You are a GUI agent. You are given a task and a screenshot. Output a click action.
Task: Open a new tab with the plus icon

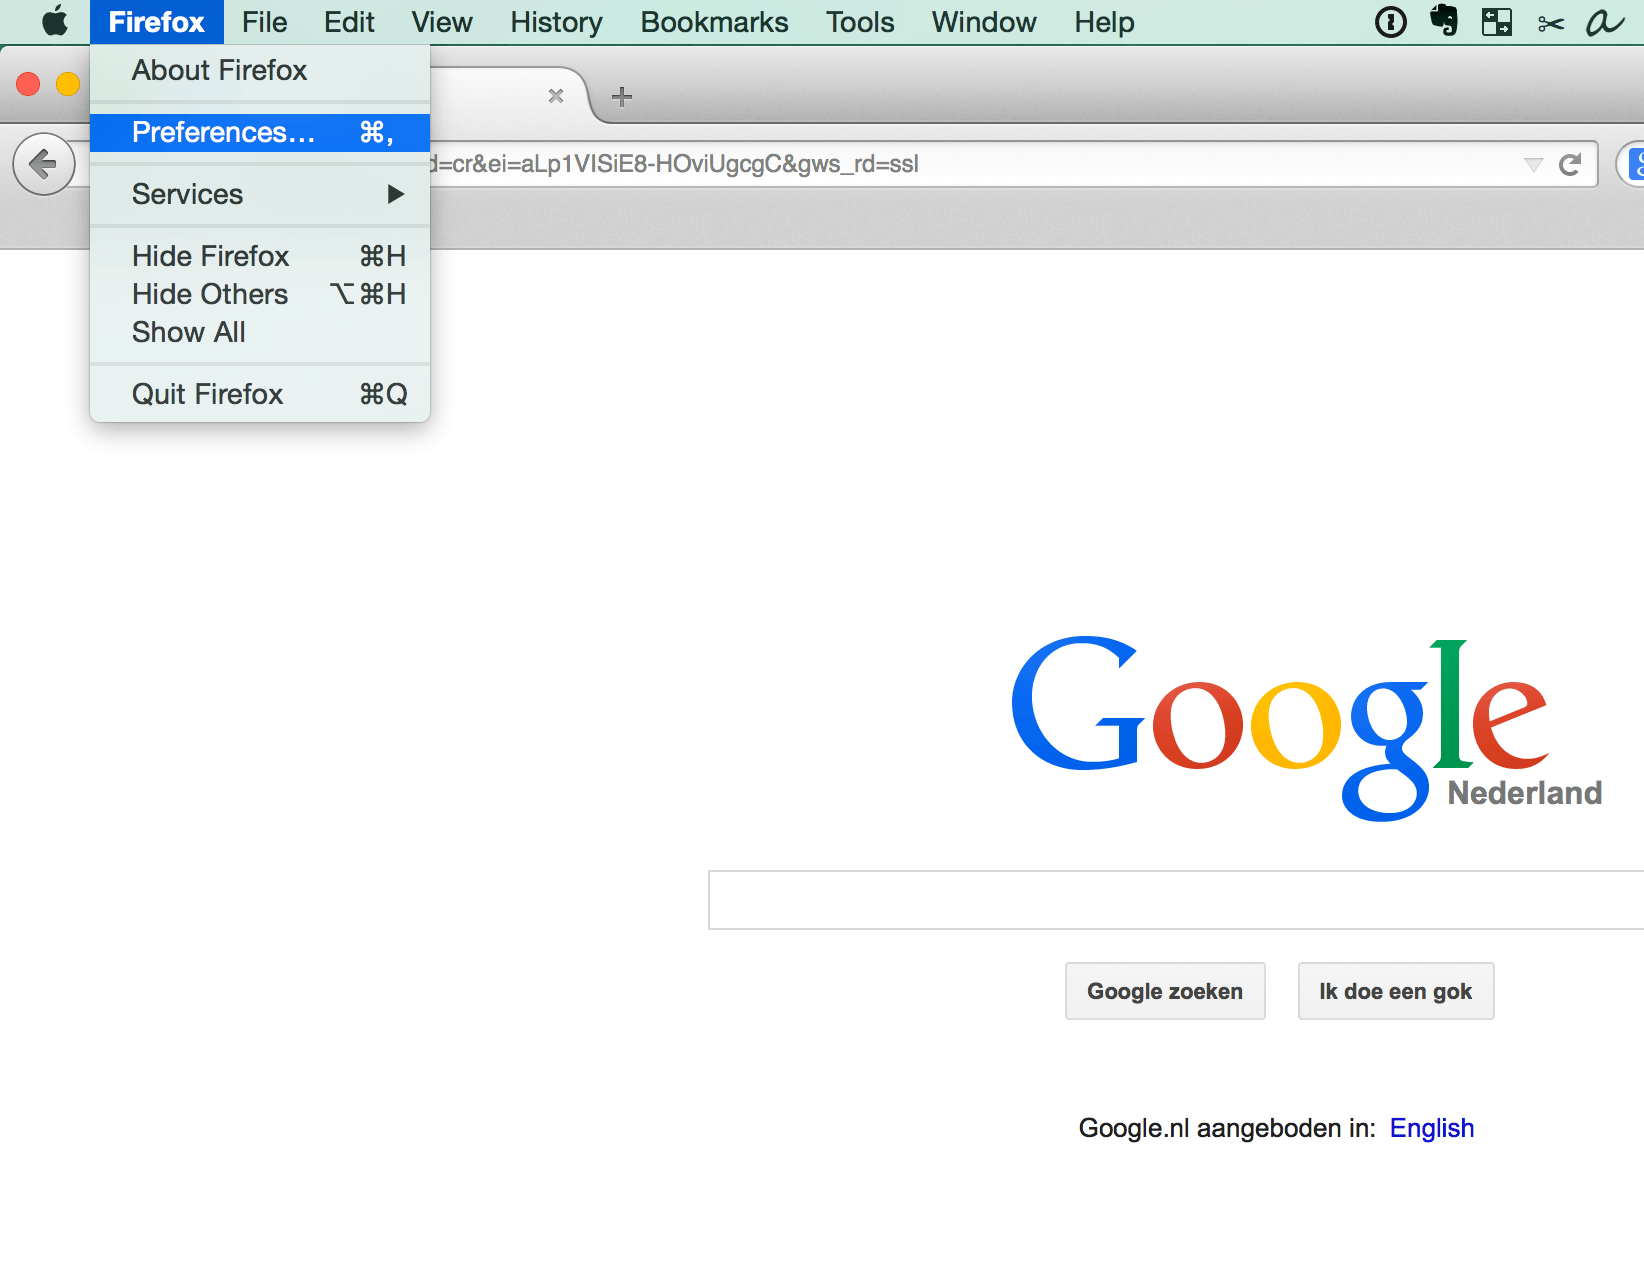[622, 97]
